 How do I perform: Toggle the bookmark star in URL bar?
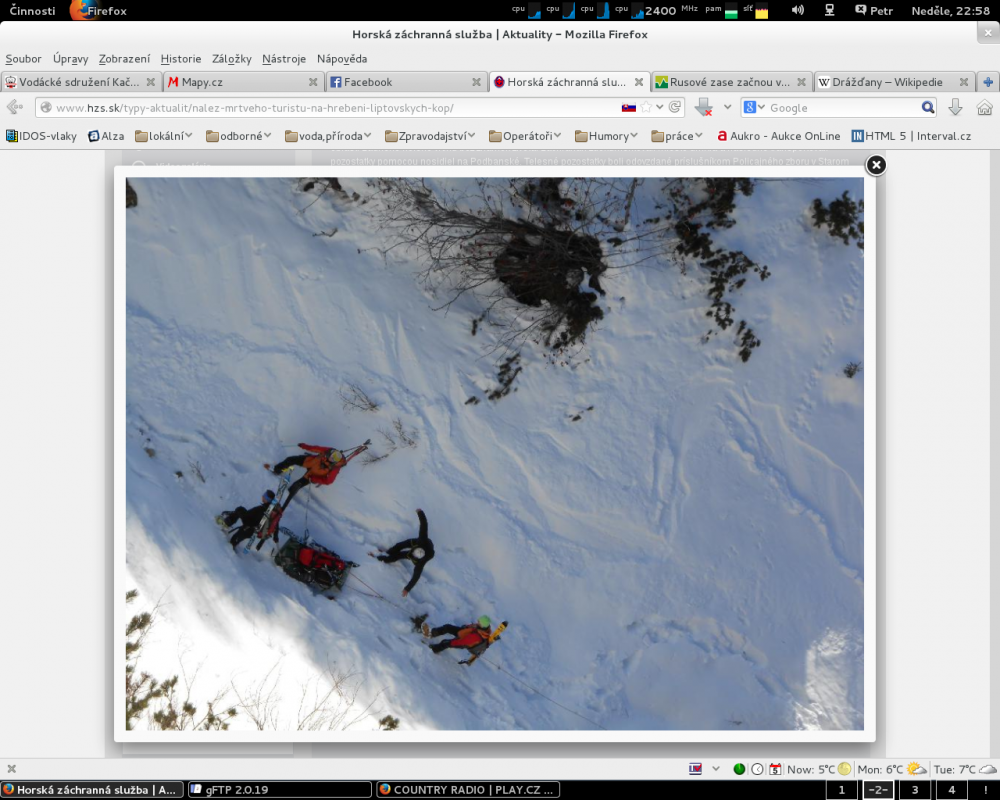pos(646,108)
